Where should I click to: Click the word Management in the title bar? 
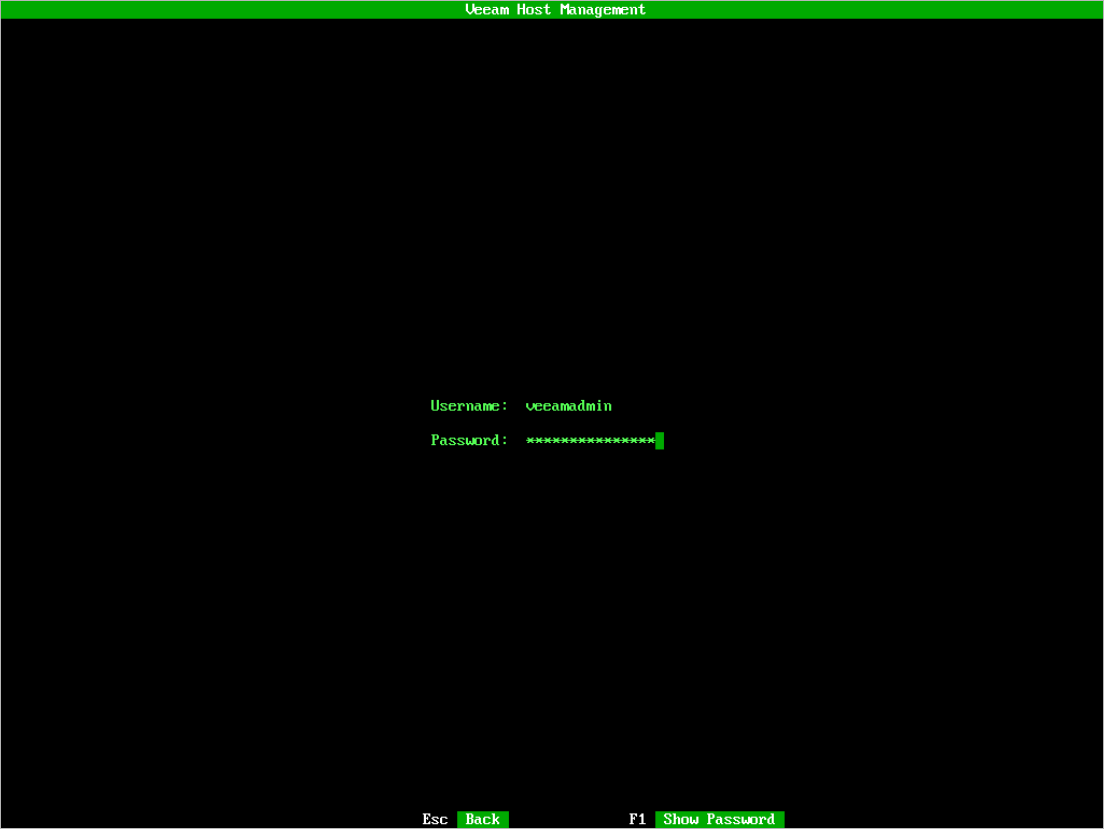point(603,10)
